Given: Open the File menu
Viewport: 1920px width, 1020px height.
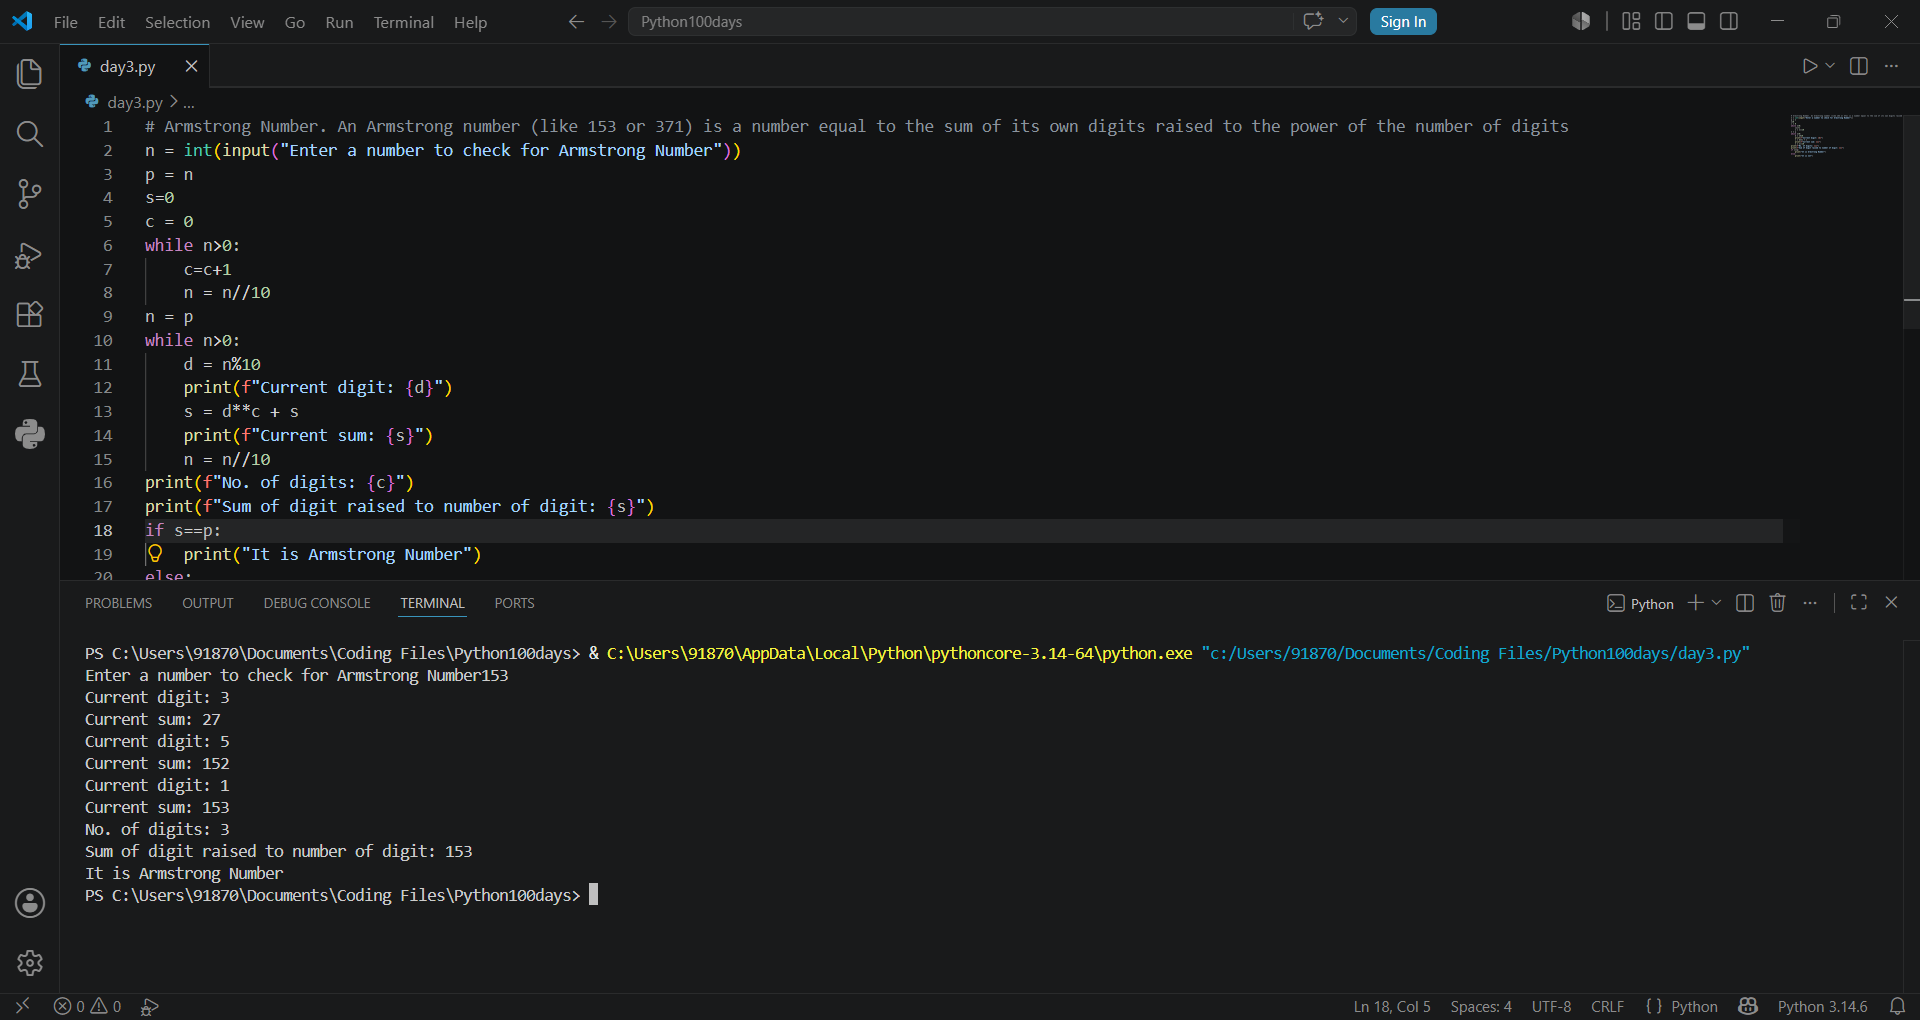Looking at the screenshot, I should pos(66,22).
